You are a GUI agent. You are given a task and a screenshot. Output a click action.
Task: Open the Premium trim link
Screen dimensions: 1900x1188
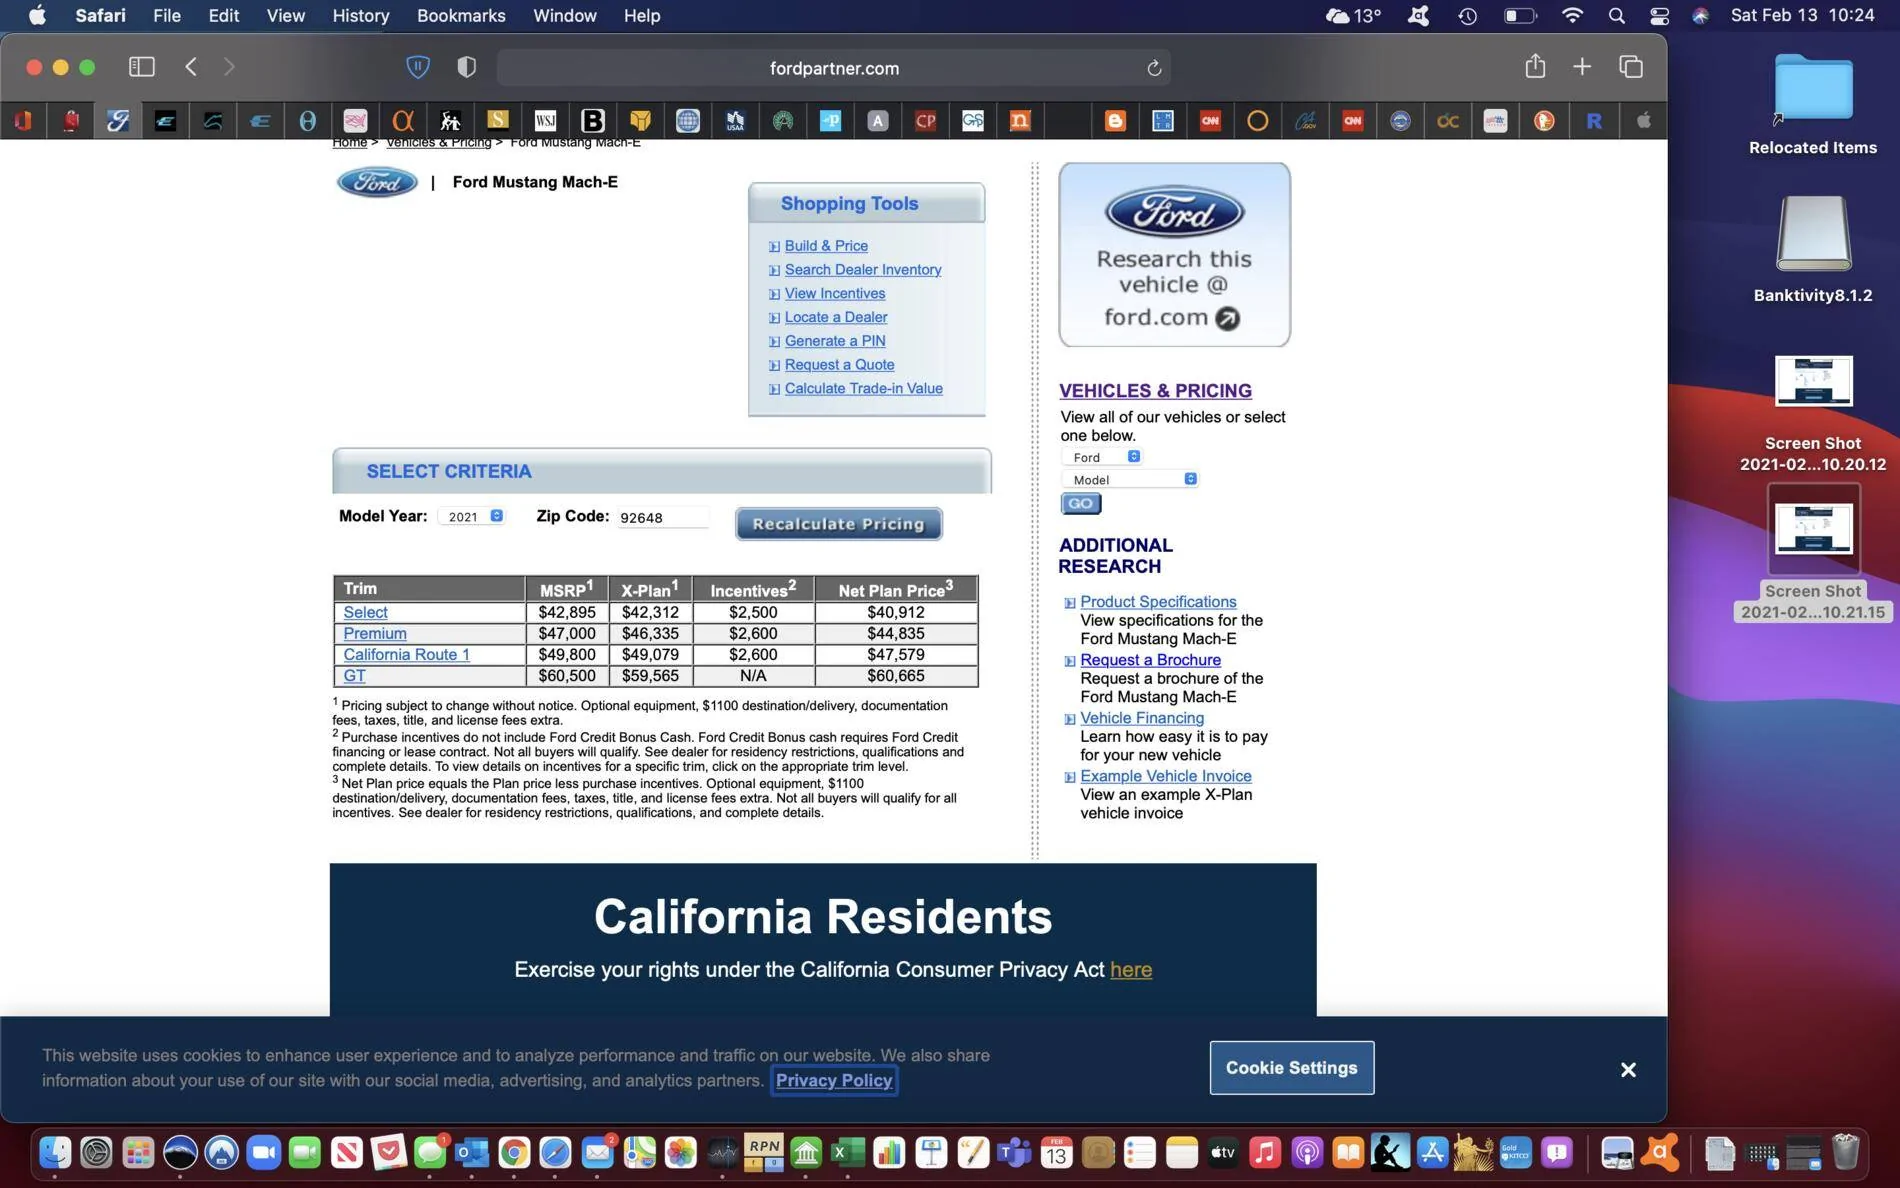(x=375, y=634)
